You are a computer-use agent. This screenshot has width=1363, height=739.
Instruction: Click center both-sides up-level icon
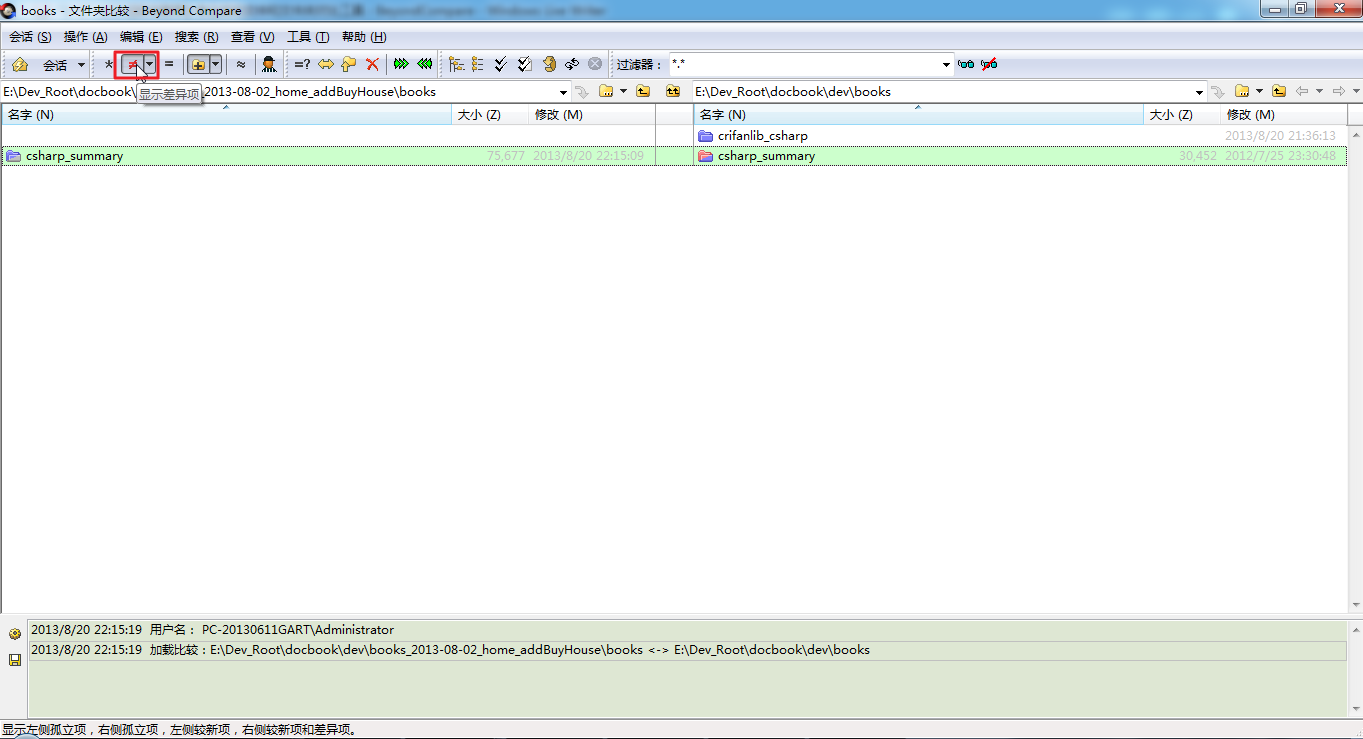(x=673, y=92)
